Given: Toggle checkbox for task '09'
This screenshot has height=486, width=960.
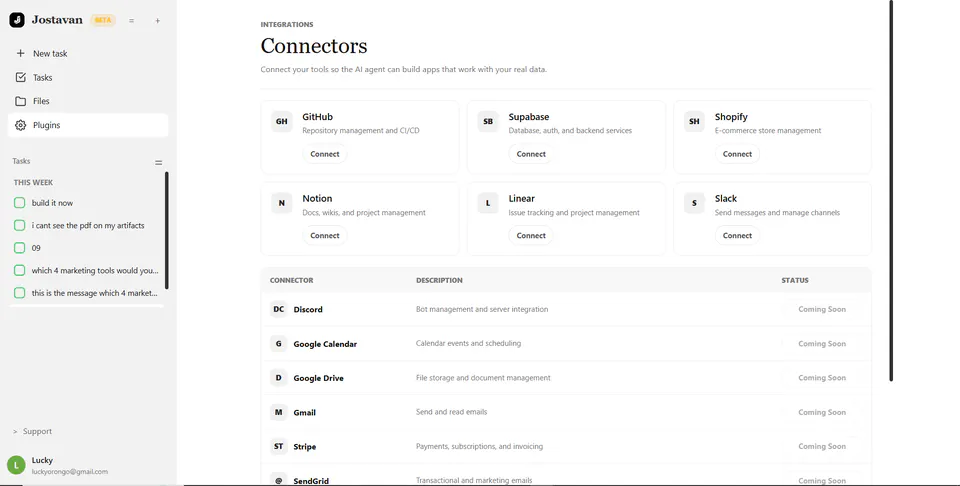Looking at the screenshot, I should (20, 248).
